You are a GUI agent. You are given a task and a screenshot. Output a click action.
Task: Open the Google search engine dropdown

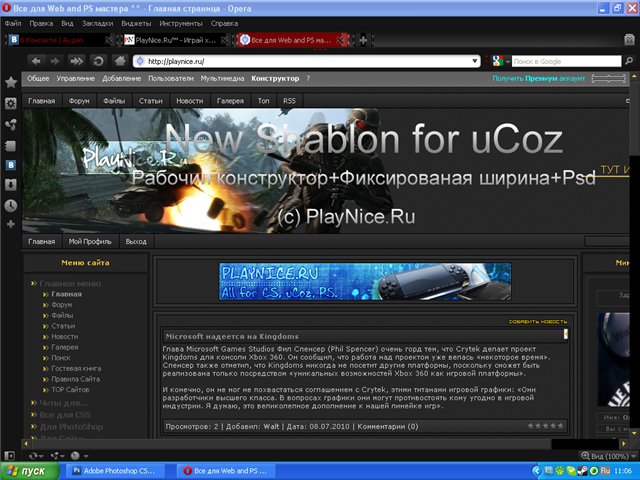click(508, 61)
